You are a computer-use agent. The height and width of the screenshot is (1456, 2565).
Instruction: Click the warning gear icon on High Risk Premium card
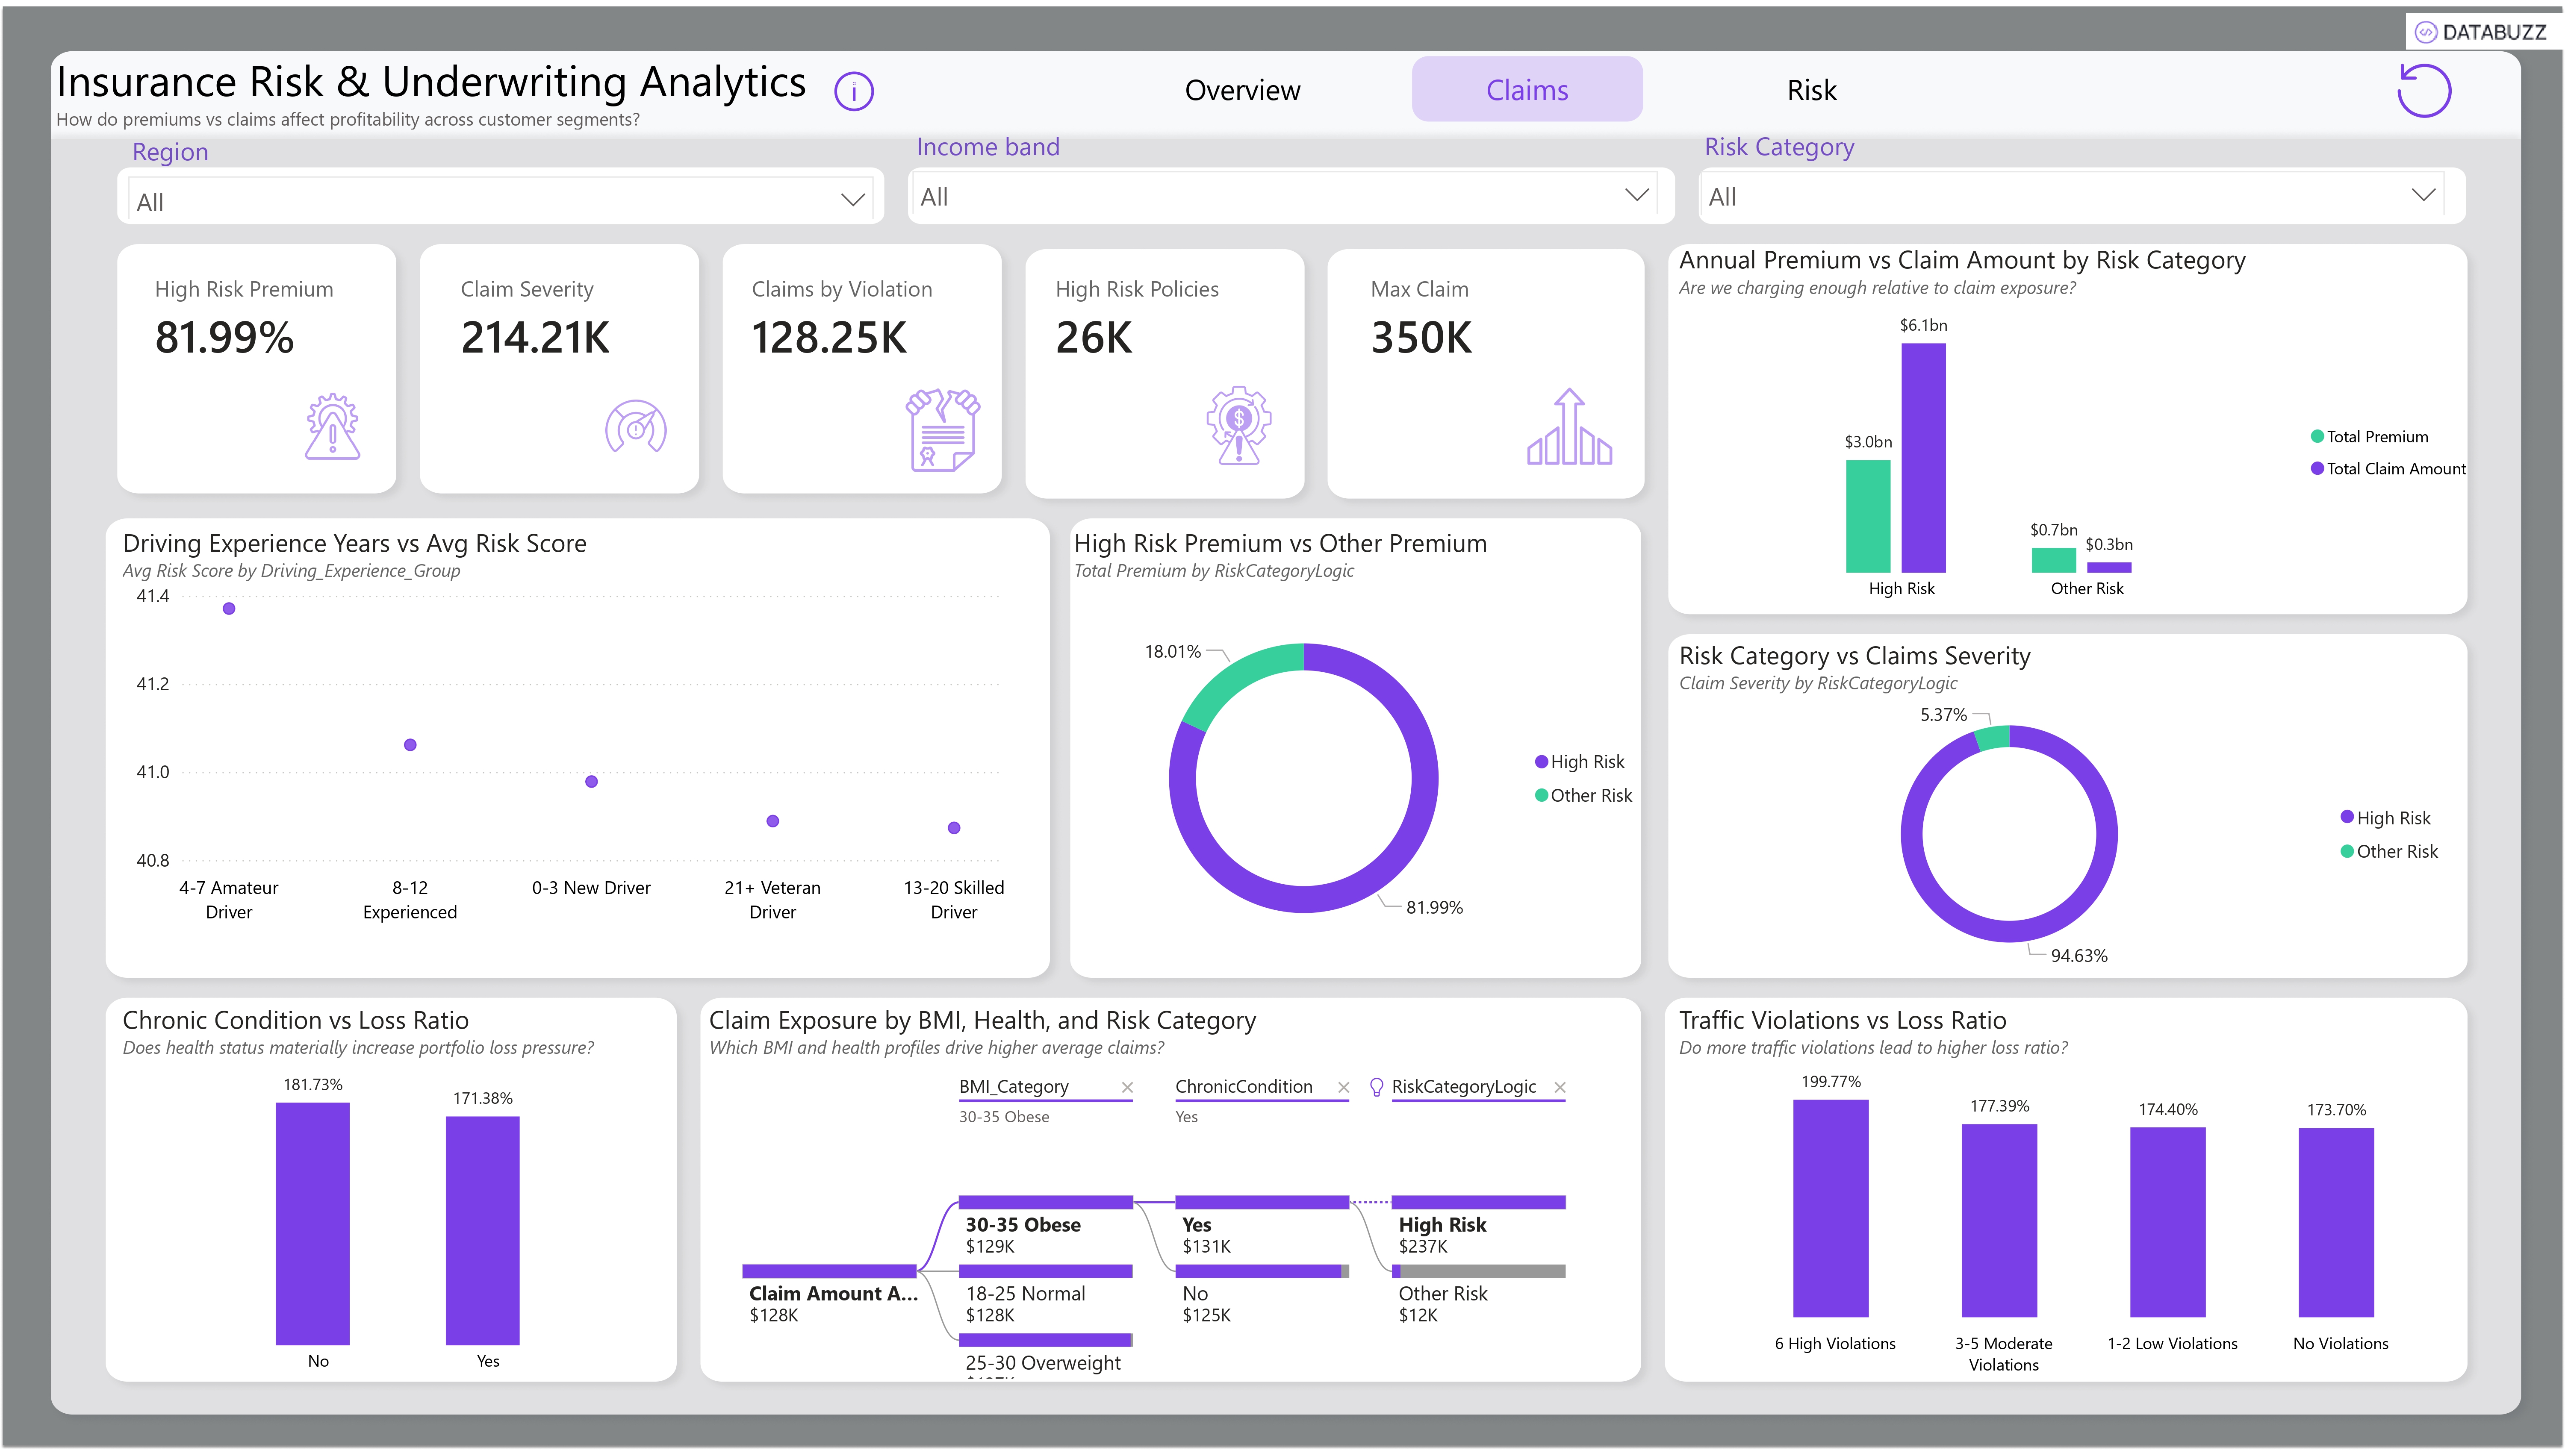[332, 427]
